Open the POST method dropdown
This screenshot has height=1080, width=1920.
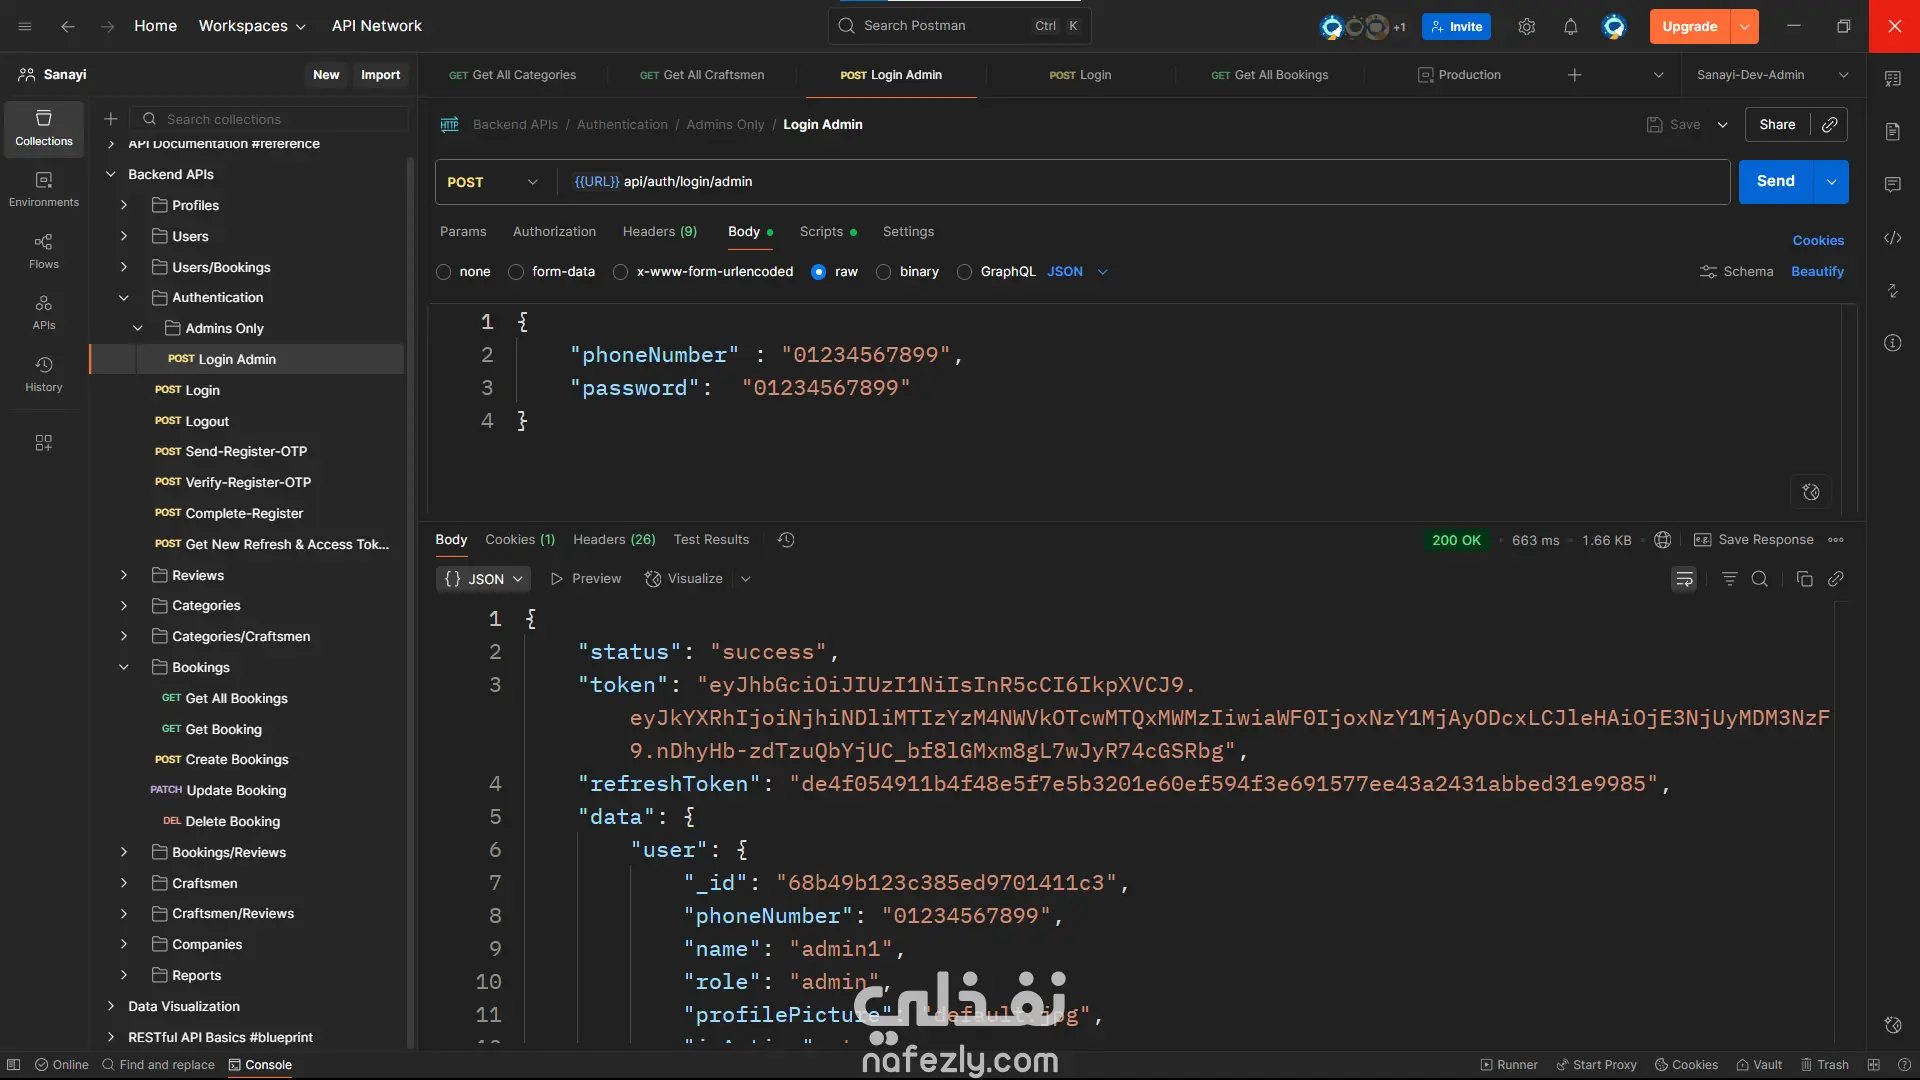493,182
